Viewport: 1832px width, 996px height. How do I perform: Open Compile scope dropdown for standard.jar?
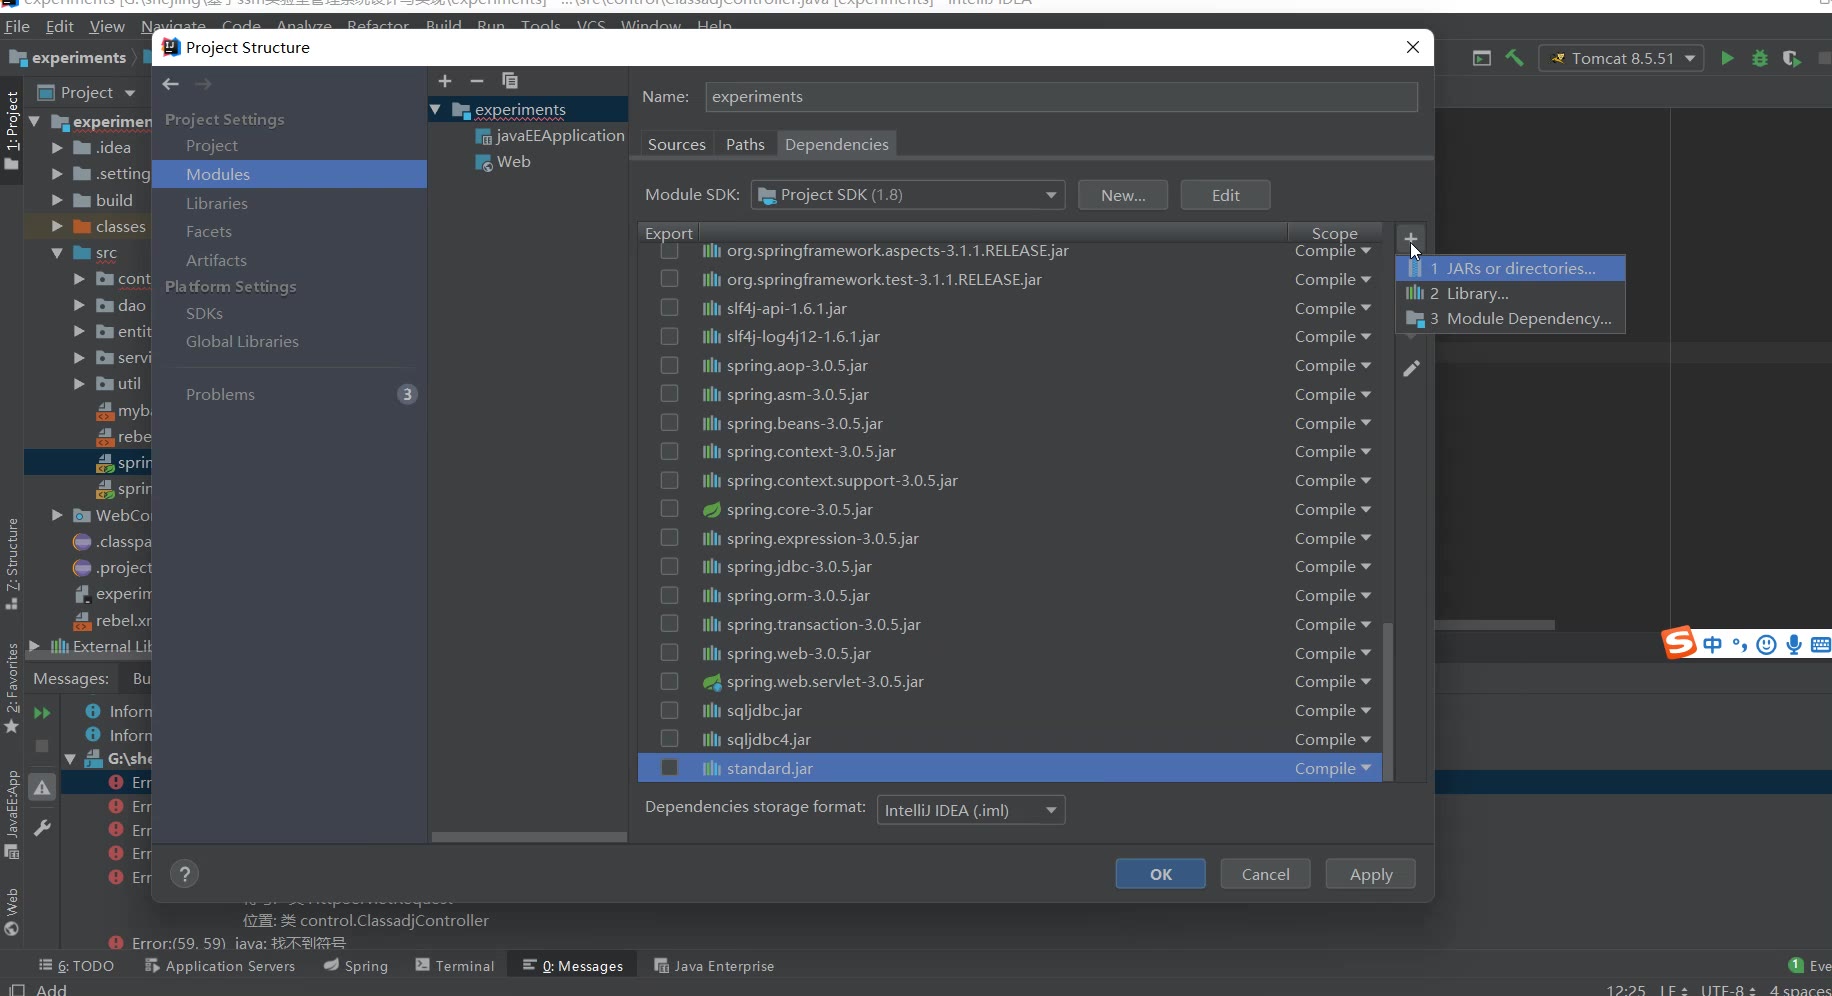(x=1333, y=768)
